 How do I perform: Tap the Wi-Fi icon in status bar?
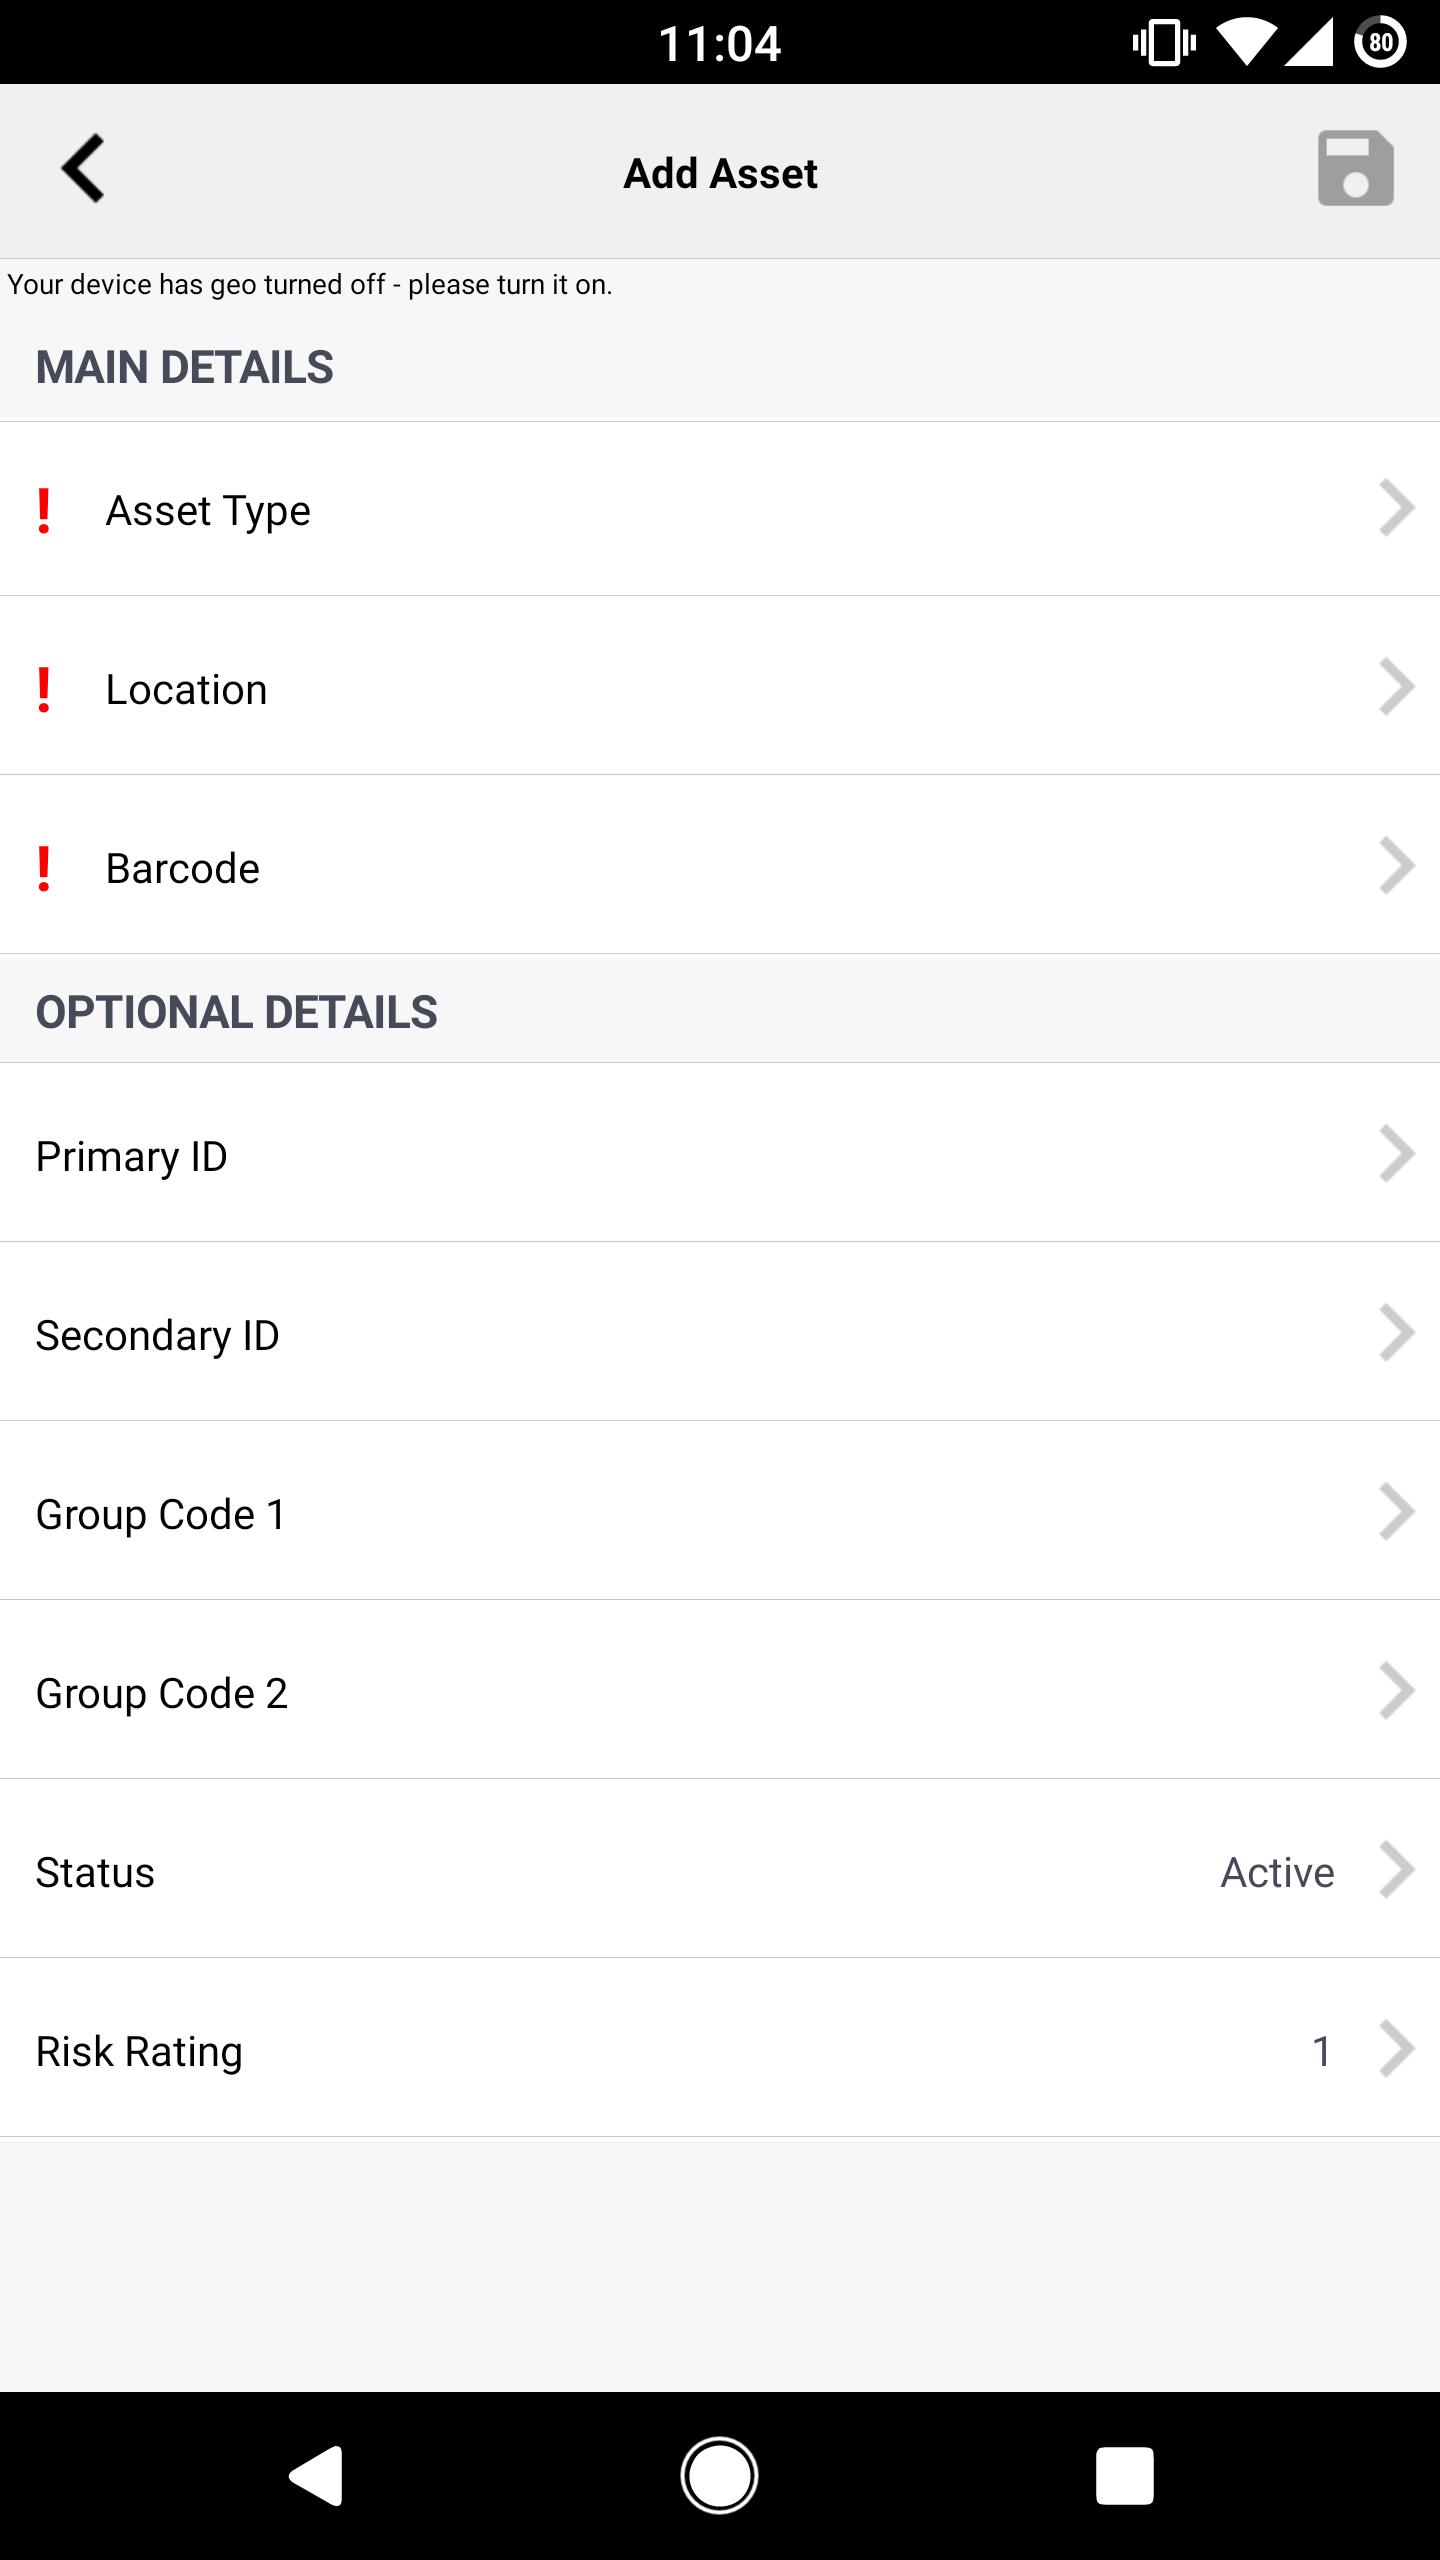coord(1245,43)
